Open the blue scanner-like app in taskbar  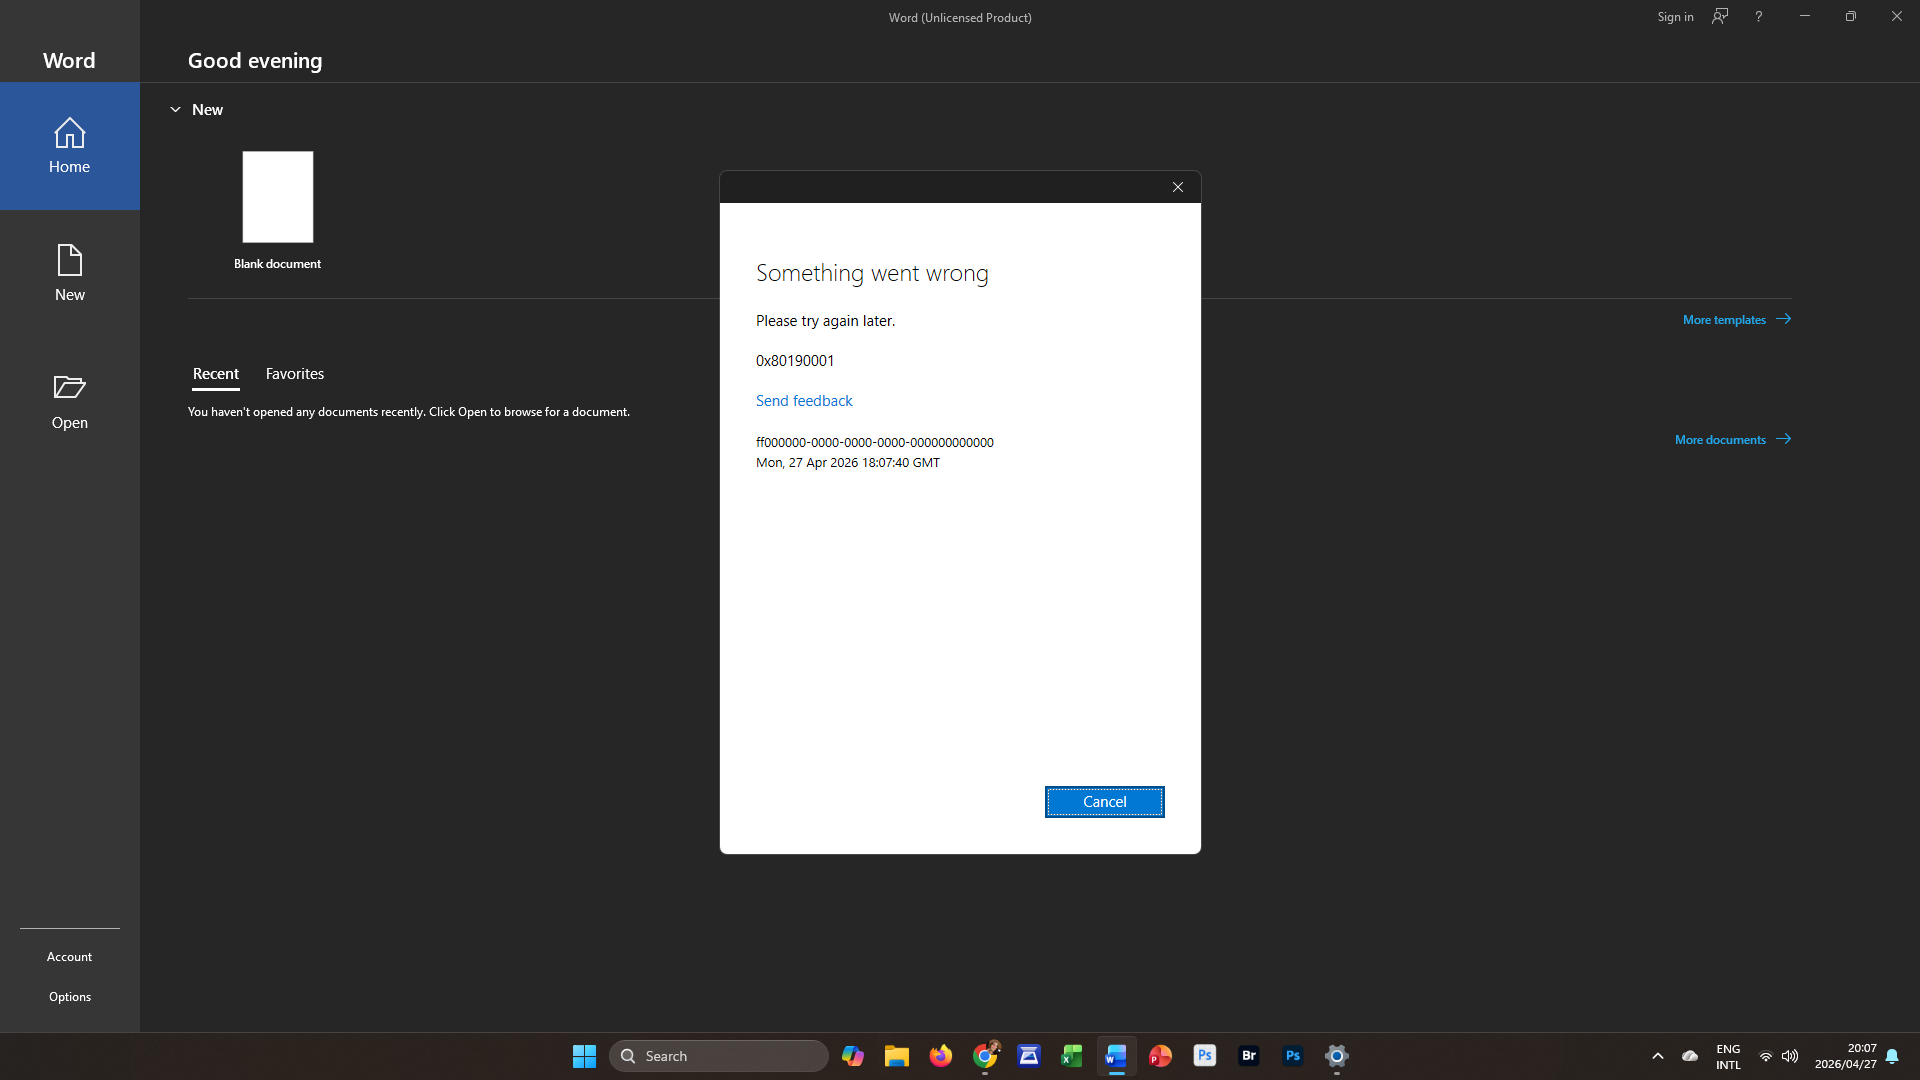click(1029, 1056)
